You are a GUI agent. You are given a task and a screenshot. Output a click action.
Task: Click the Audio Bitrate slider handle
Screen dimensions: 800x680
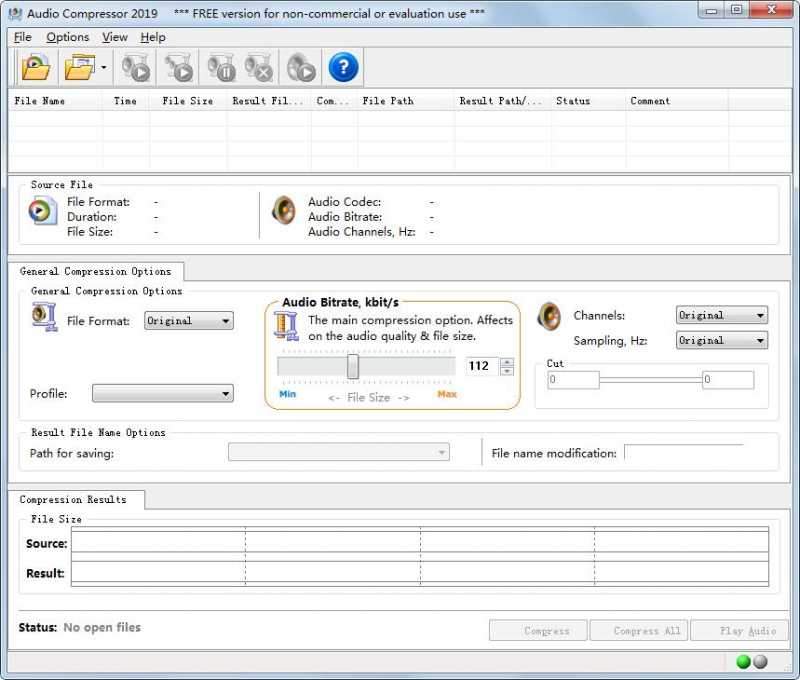353,366
